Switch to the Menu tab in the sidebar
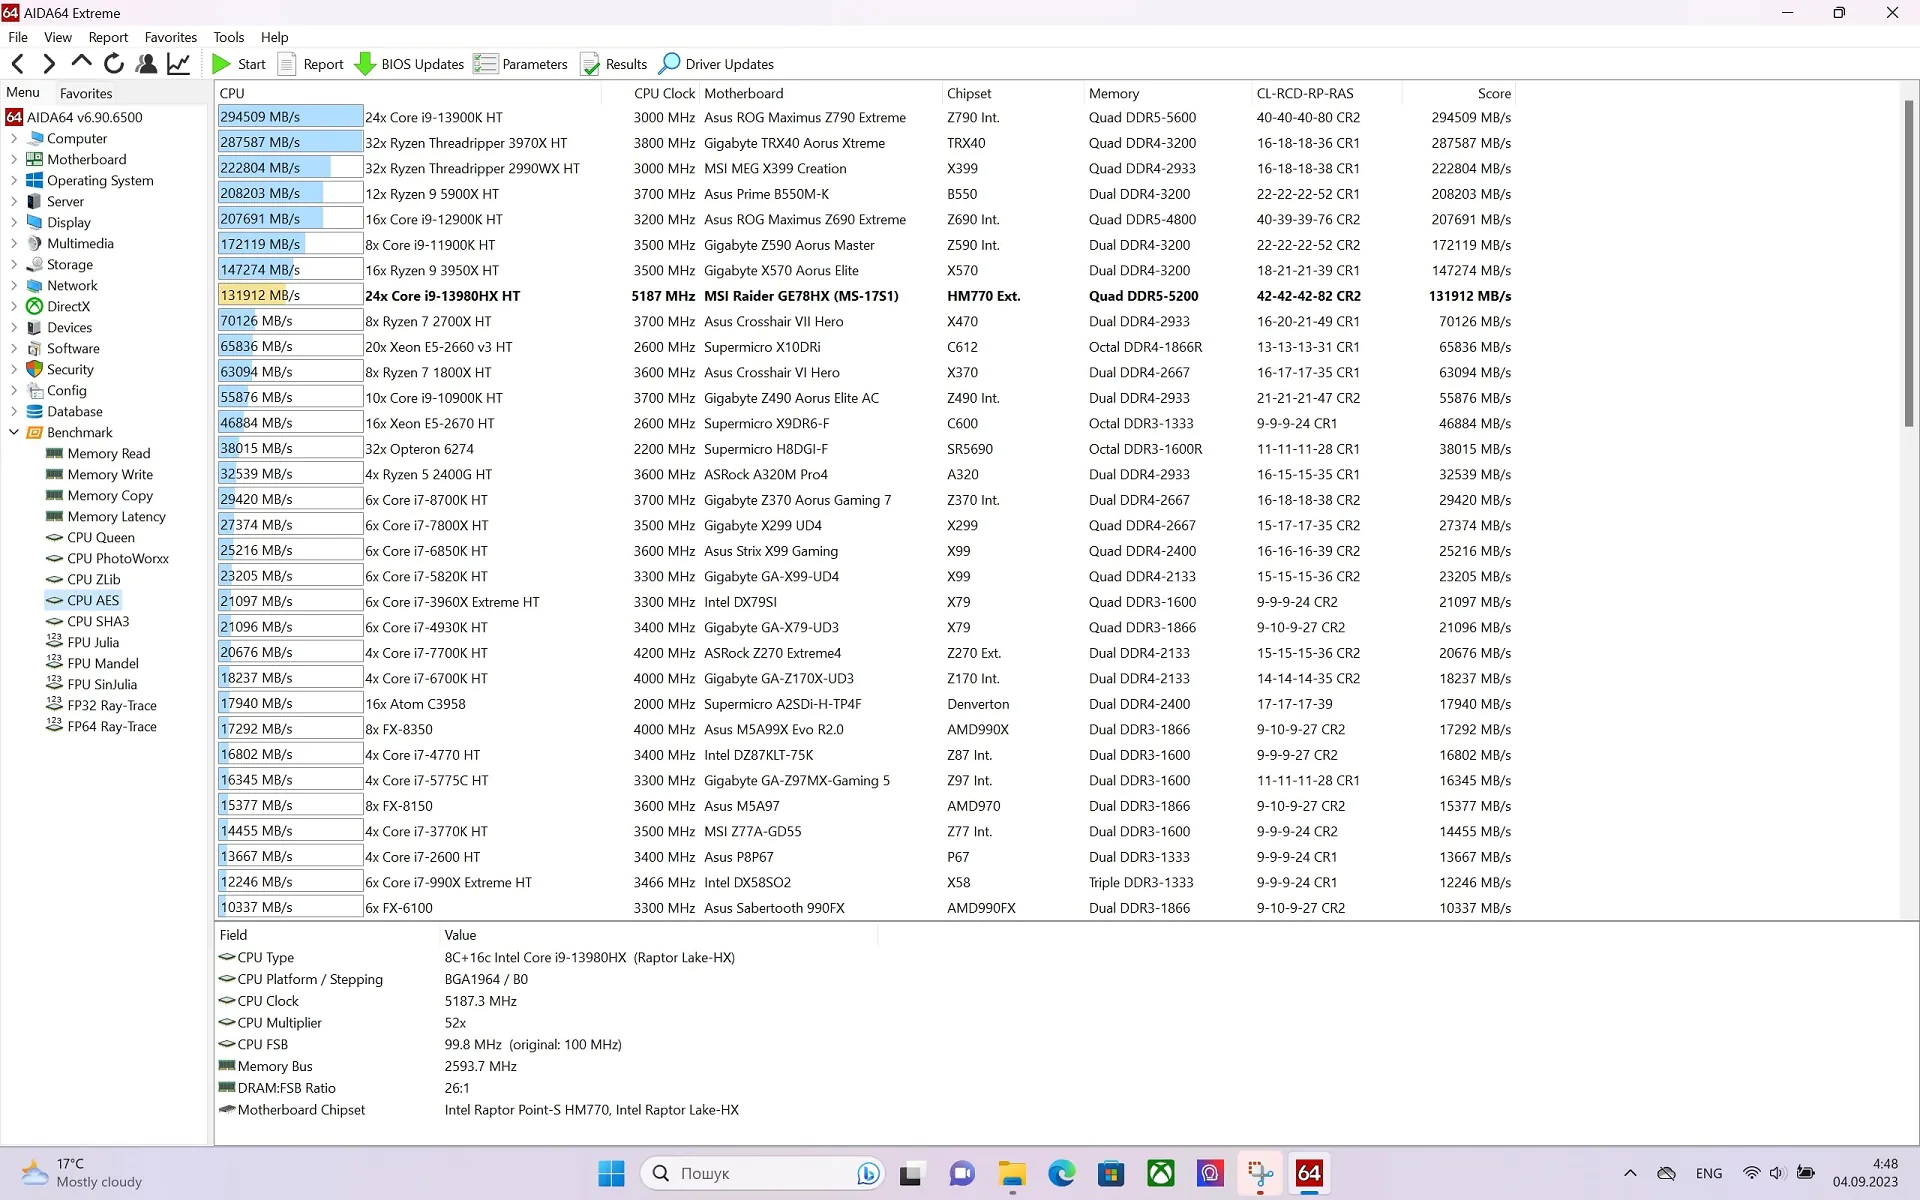The height and width of the screenshot is (1200, 1920). [x=23, y=92]
